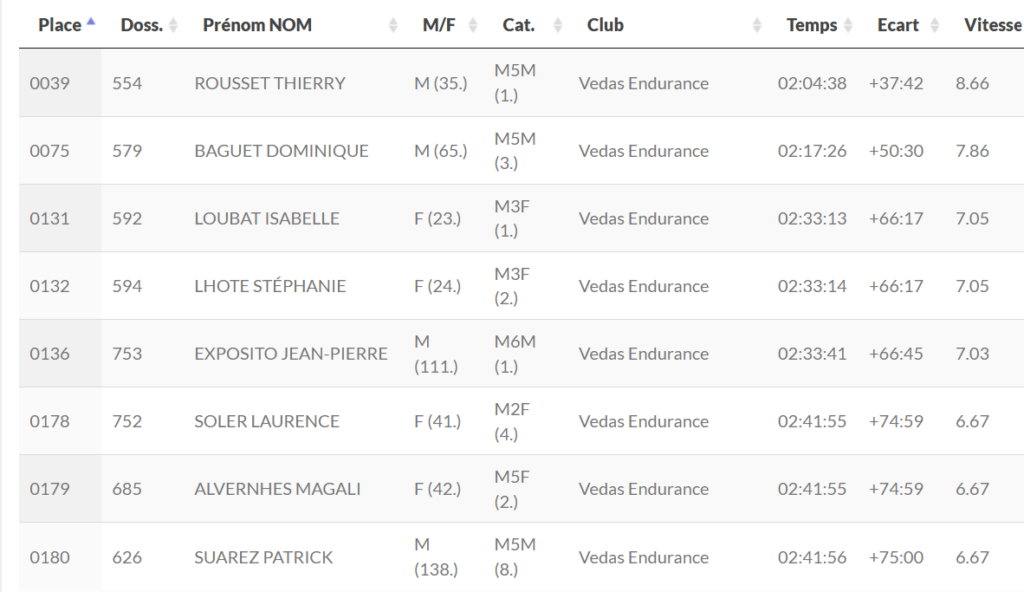The width and height of the screenshot is (1024, 592).
Task: Click the sort arrows icon beside Cat.
Action: pos(558,25)
